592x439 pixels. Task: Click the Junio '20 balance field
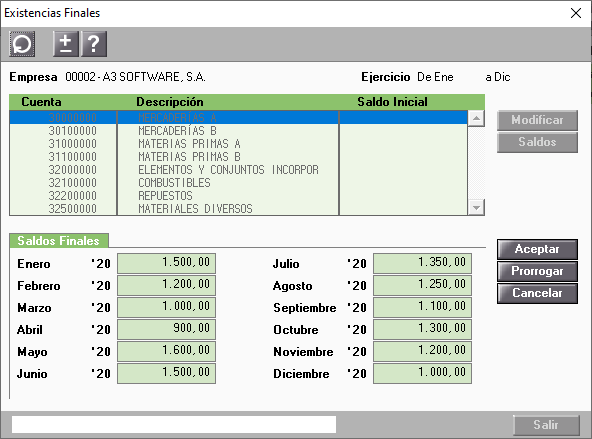(166, 373)
